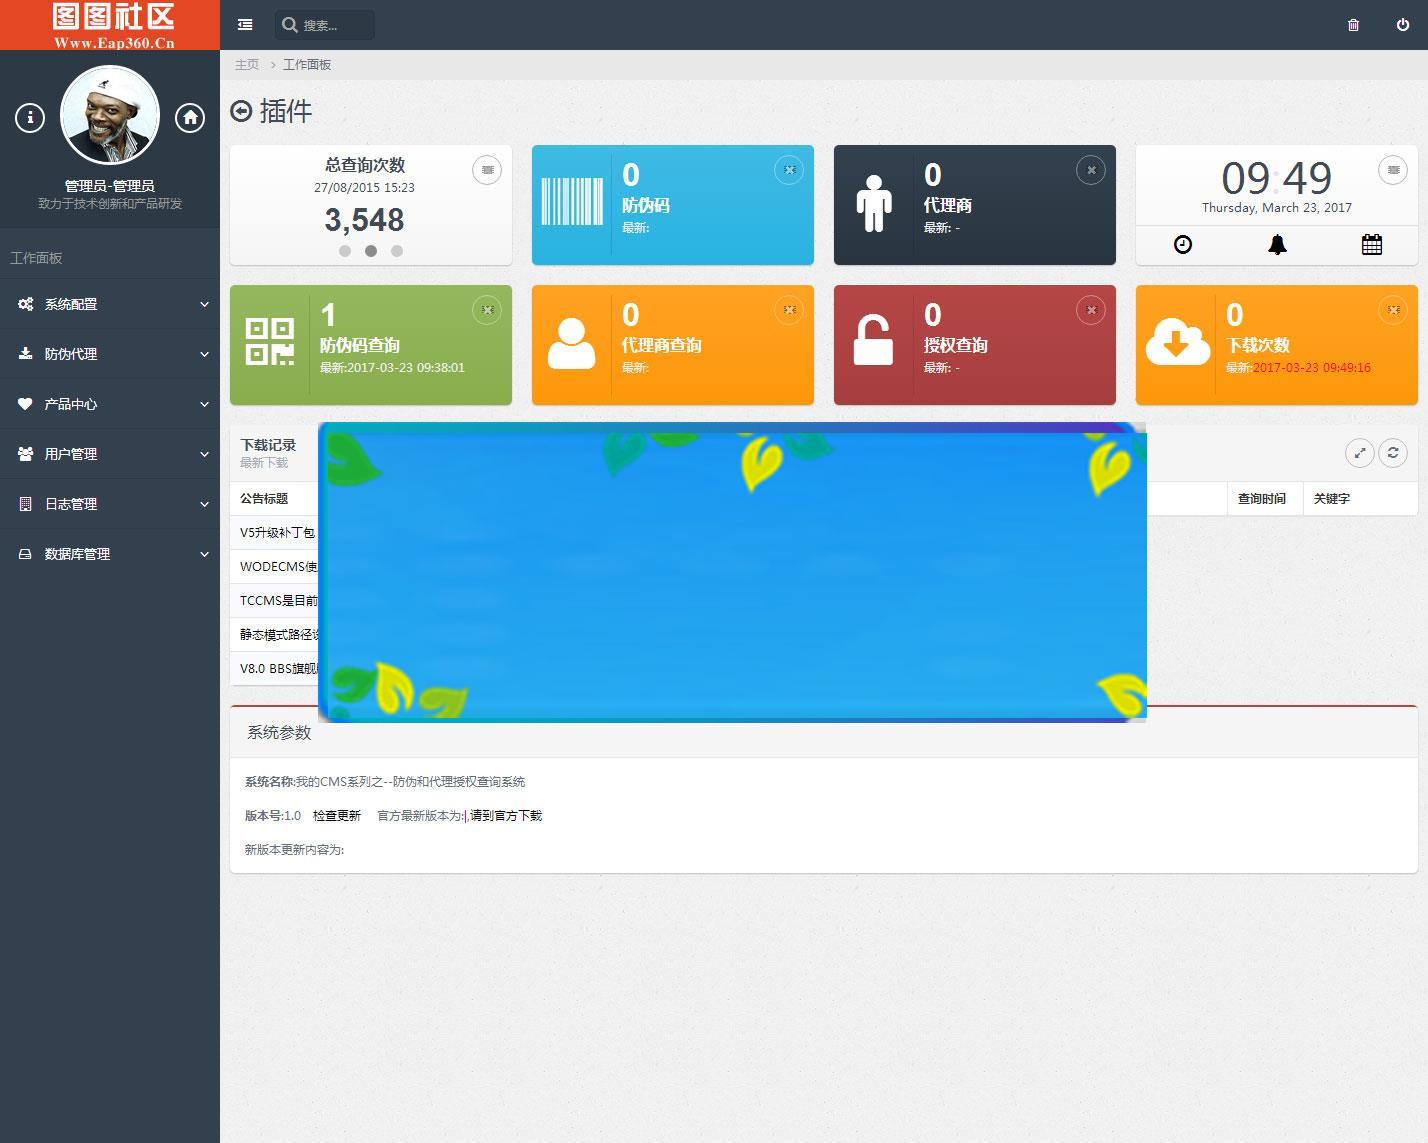Click the trash icon in top bar

coord(1353,25)
